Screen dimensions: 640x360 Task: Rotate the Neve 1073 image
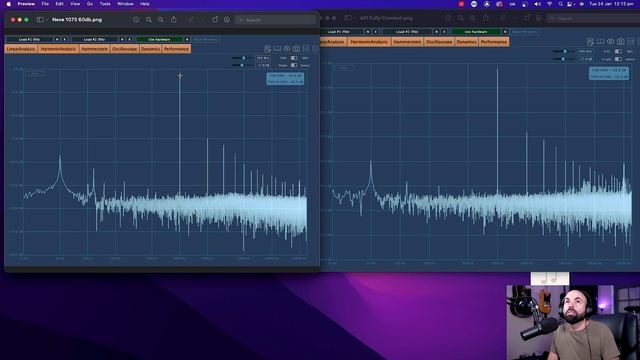215,20
